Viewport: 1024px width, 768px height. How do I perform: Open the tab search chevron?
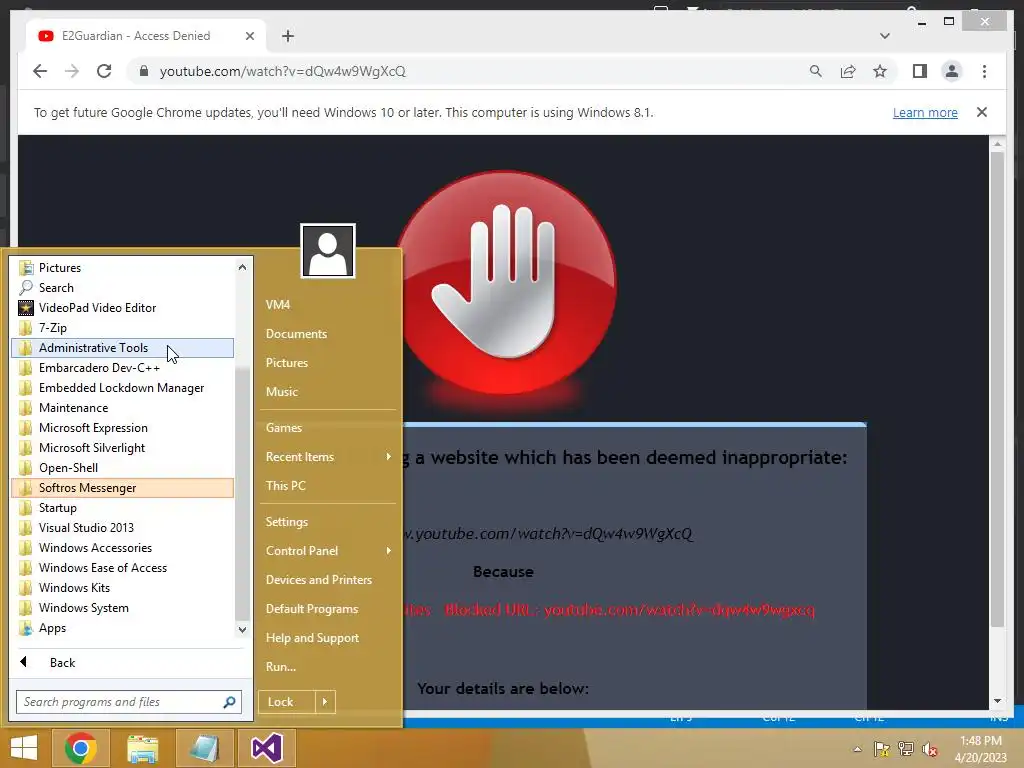point(884,36)
